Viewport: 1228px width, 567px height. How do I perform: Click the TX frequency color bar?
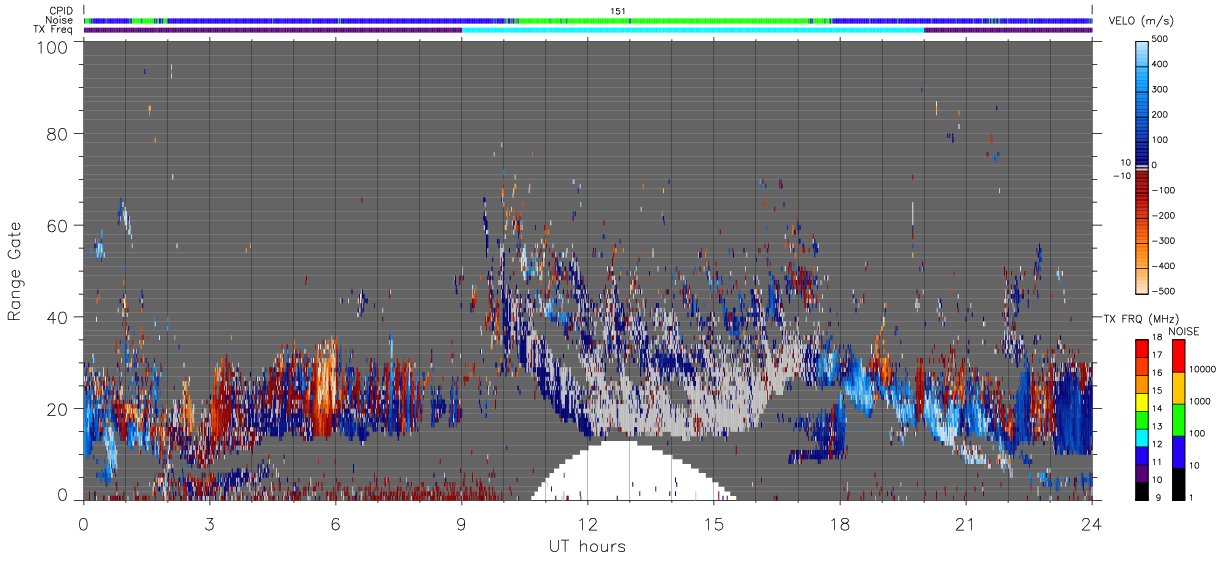tap(1141, 419)
